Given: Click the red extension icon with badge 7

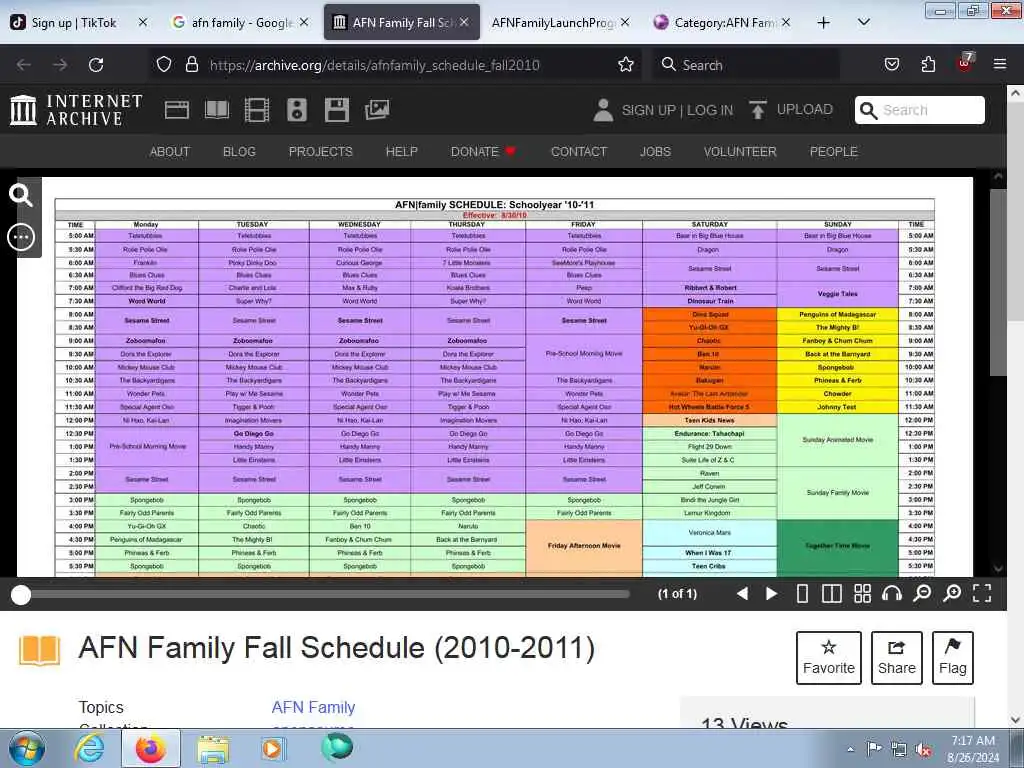Looking at the screenshot, I should click(965, 63).
